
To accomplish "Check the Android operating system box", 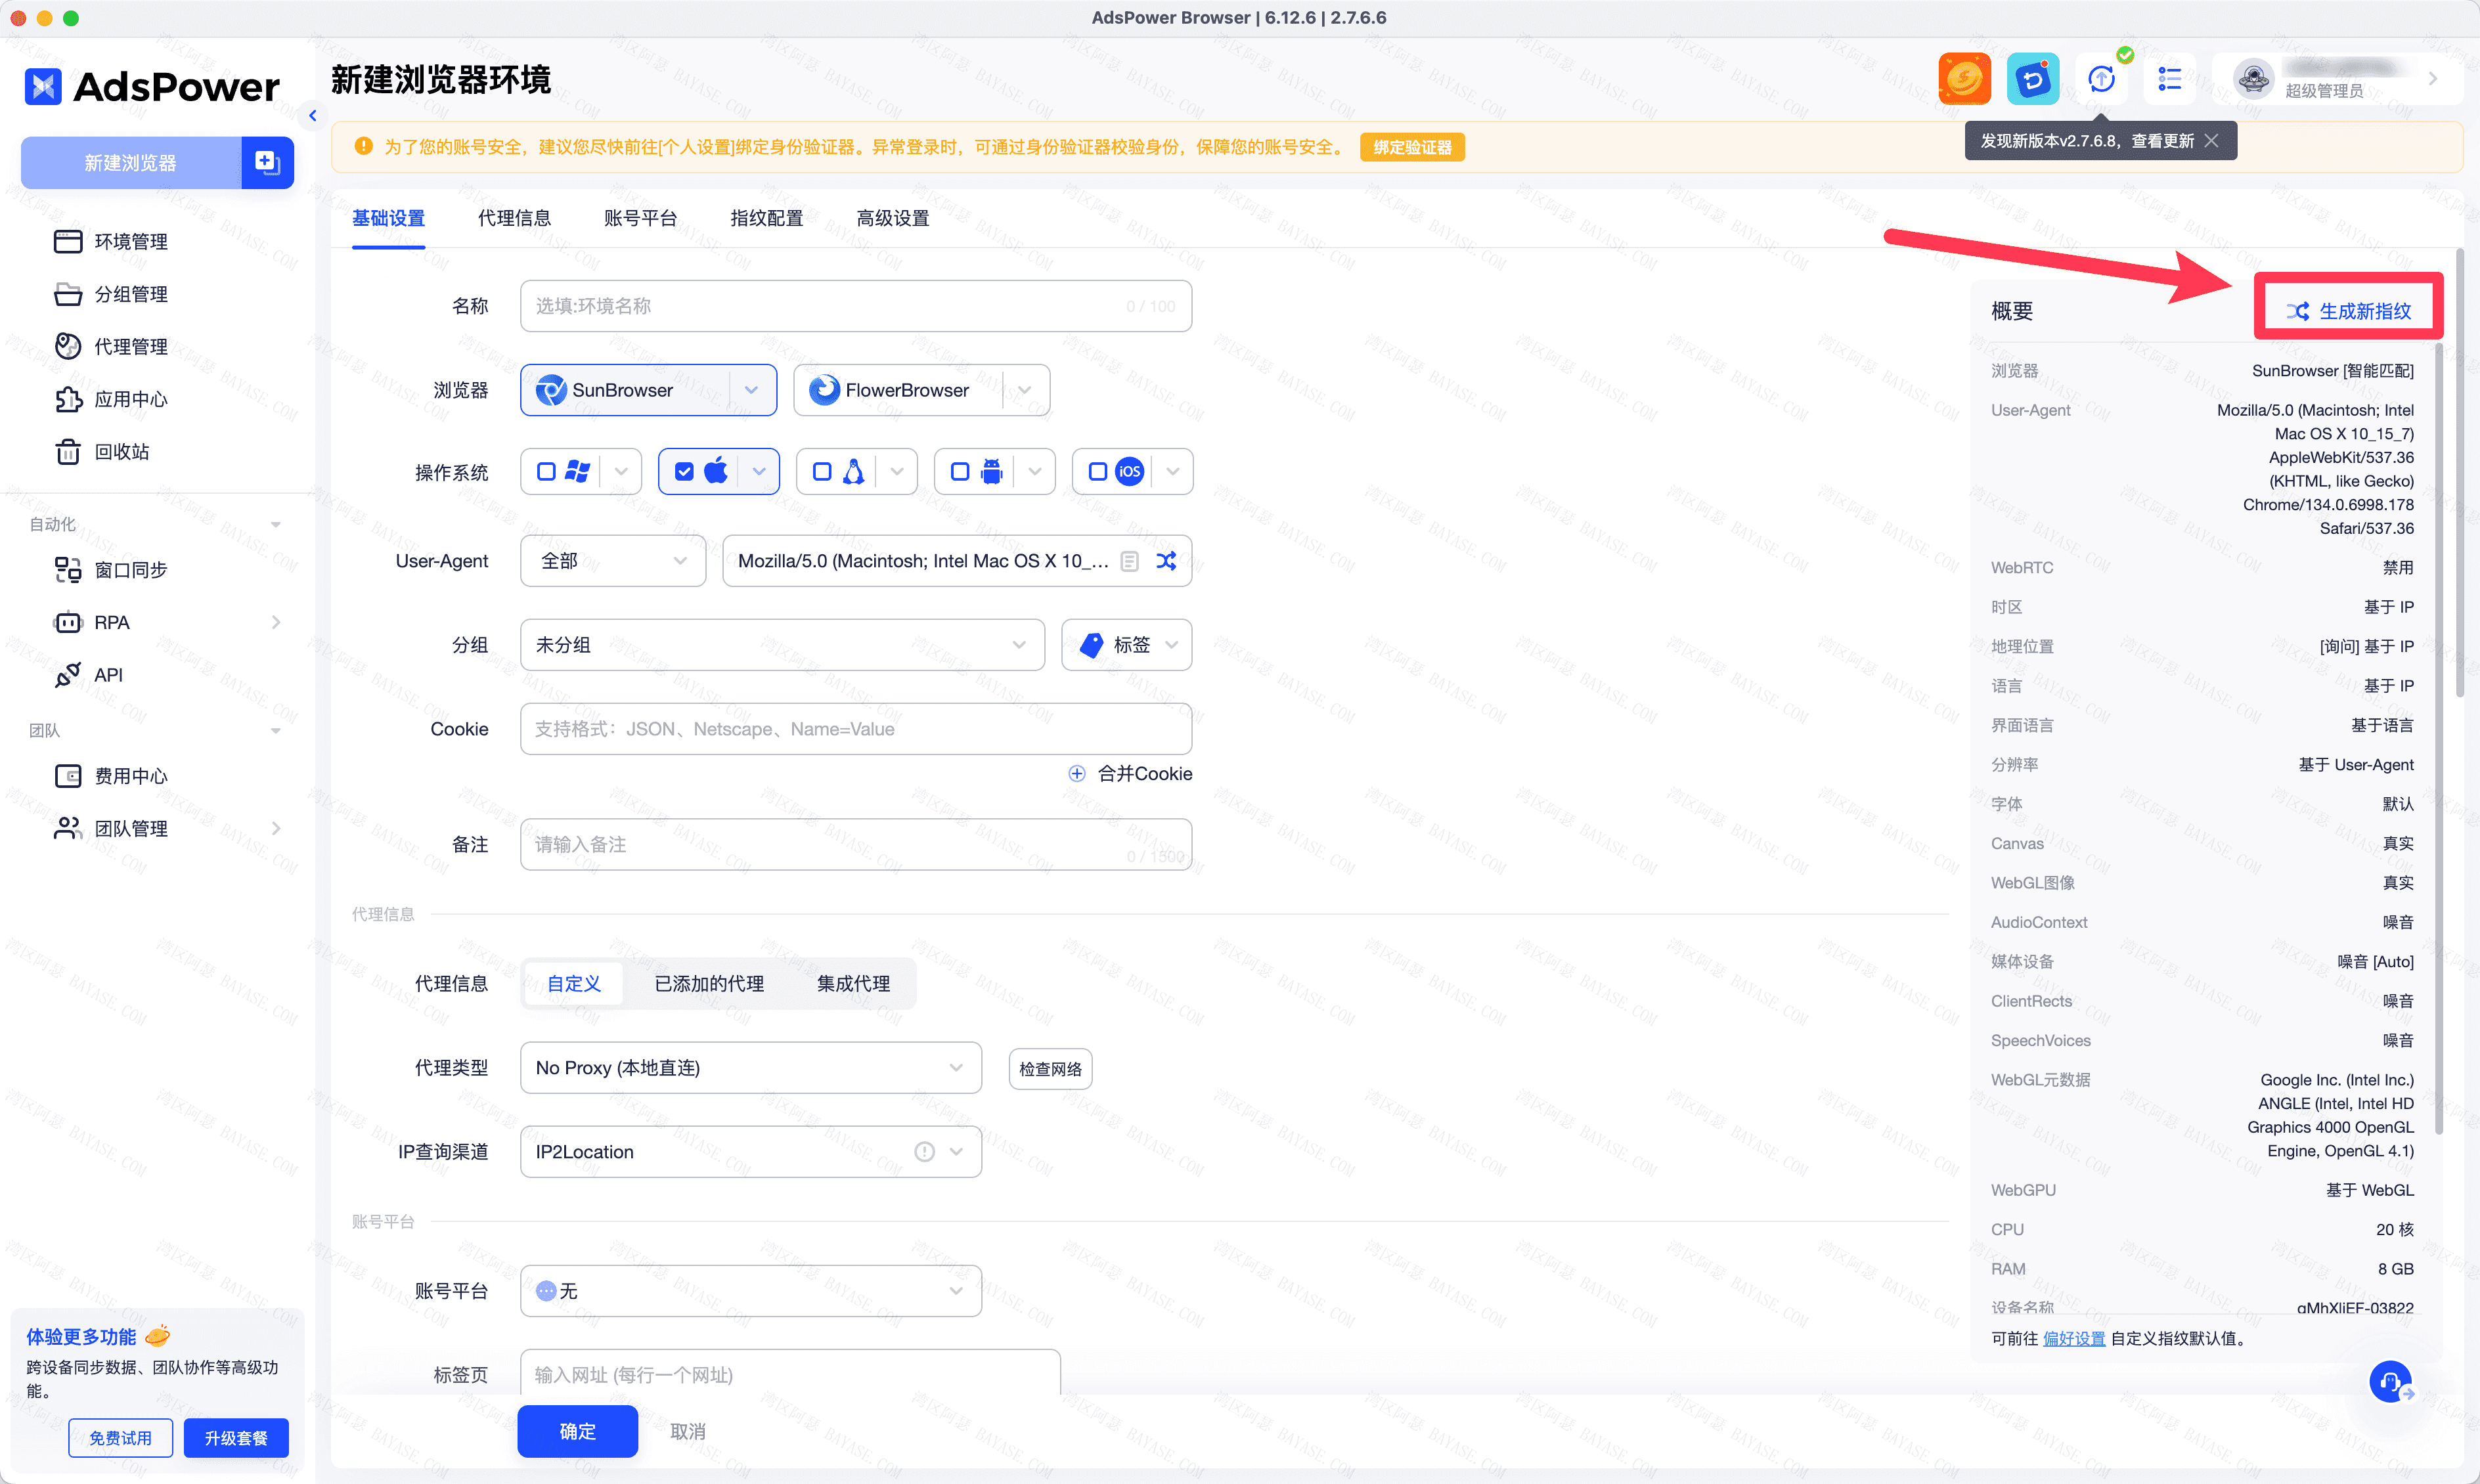I will (x=960, y=471).
